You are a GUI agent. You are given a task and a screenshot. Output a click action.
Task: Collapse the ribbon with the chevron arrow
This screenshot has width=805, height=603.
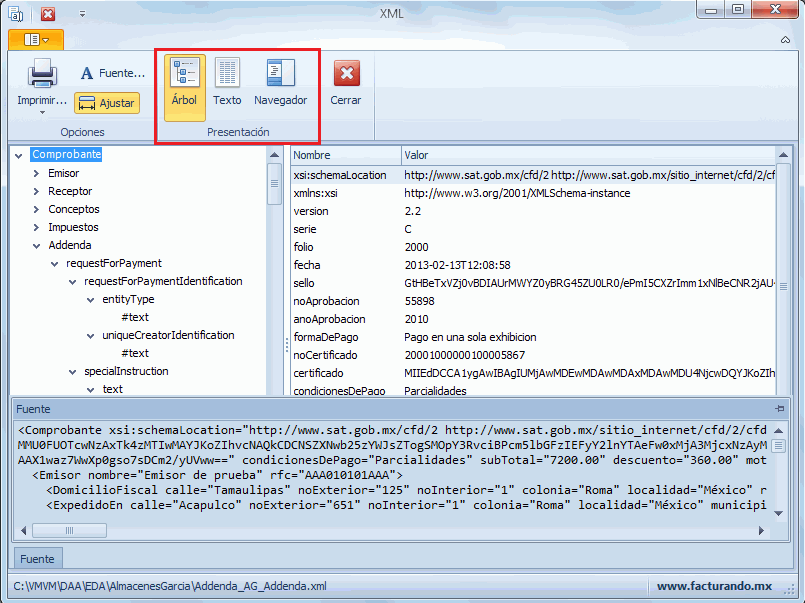coord(786,40)
